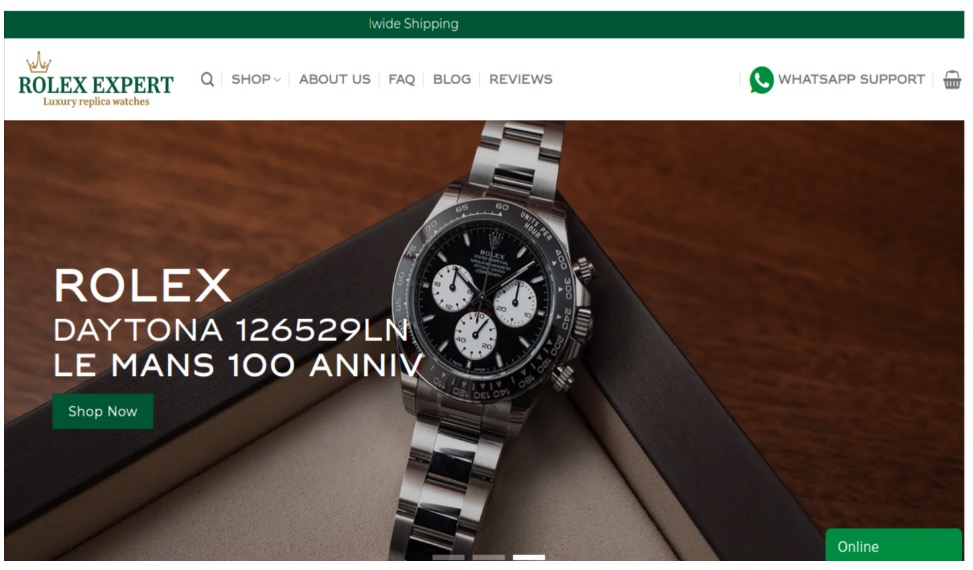Select the third active slider indicator
973x570 pixels.
pos(529,558)
